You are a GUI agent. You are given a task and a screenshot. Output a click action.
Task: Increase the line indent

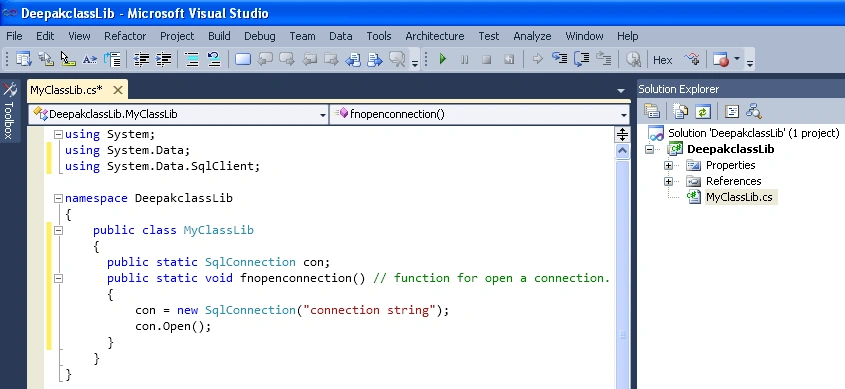point(163,59)
